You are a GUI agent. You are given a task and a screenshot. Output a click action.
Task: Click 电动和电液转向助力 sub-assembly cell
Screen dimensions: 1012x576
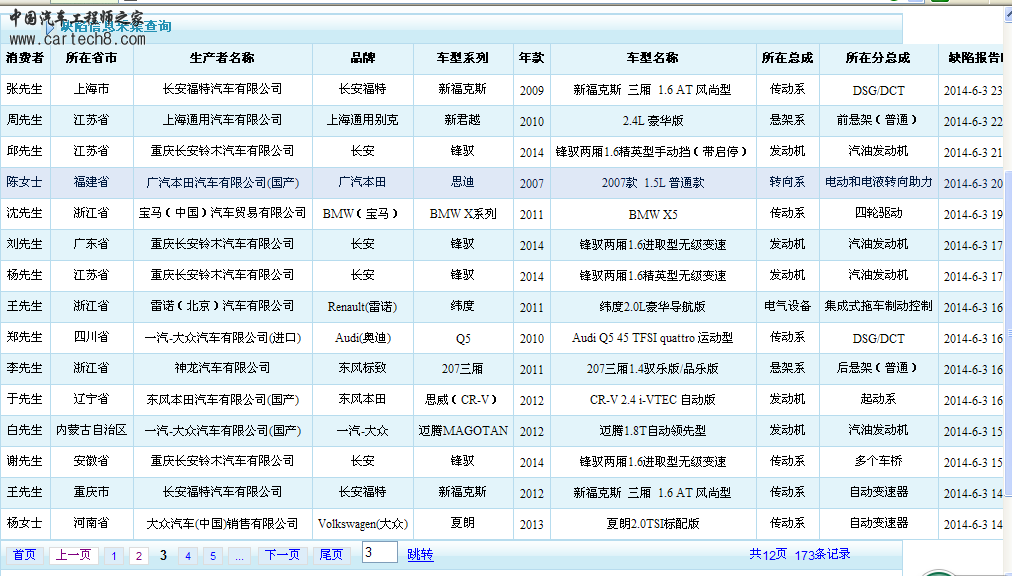pos(878,183)
